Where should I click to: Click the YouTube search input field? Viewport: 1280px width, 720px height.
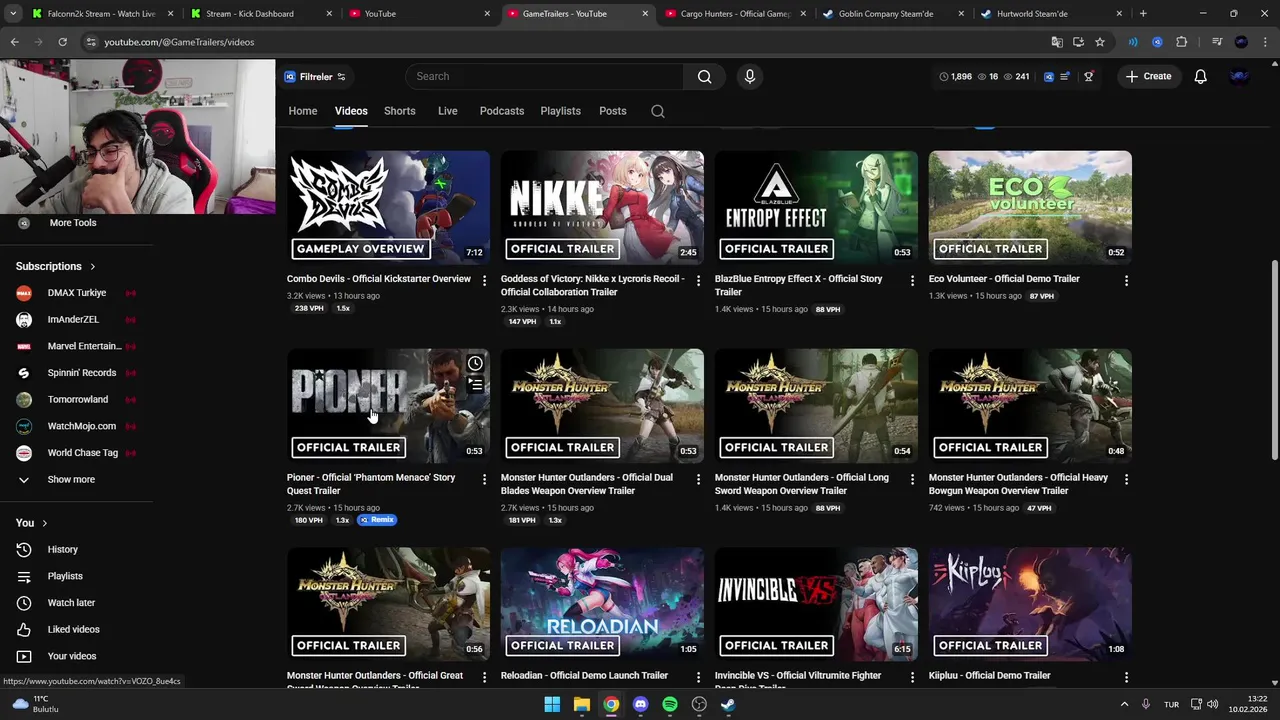[x=545, y=76]
